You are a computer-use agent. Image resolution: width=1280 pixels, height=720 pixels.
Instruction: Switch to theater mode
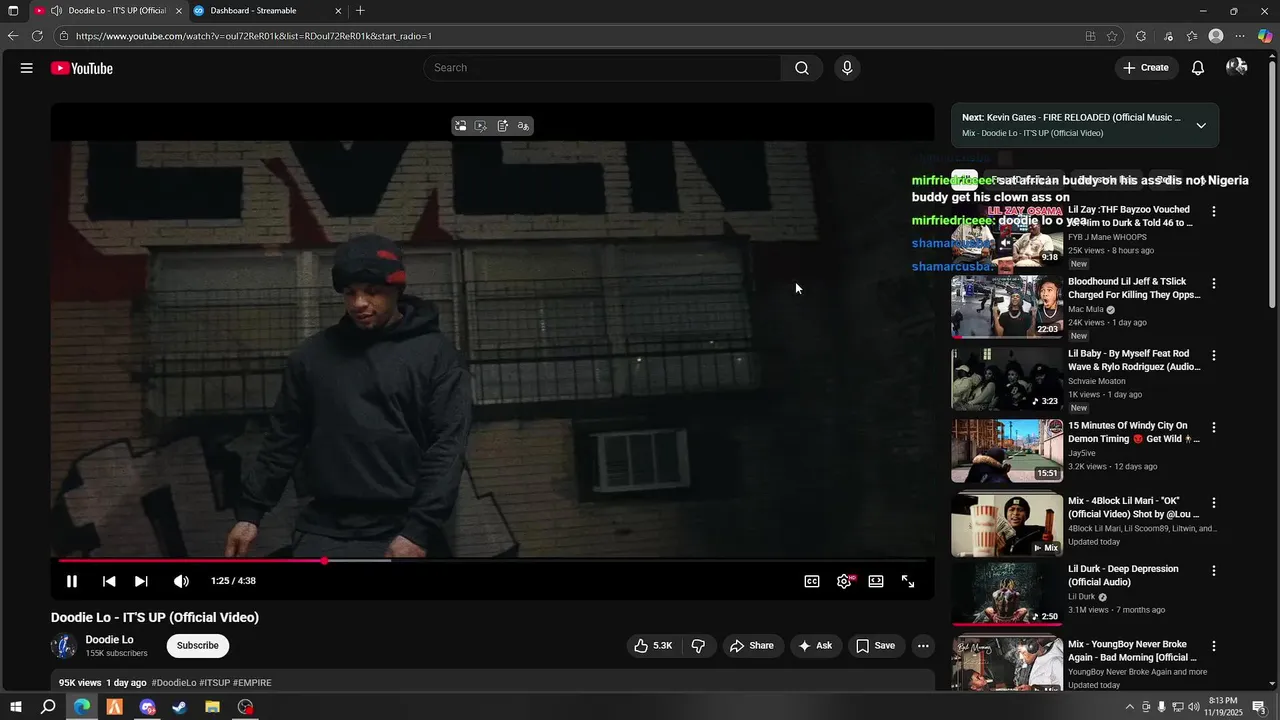coord(876,581)
